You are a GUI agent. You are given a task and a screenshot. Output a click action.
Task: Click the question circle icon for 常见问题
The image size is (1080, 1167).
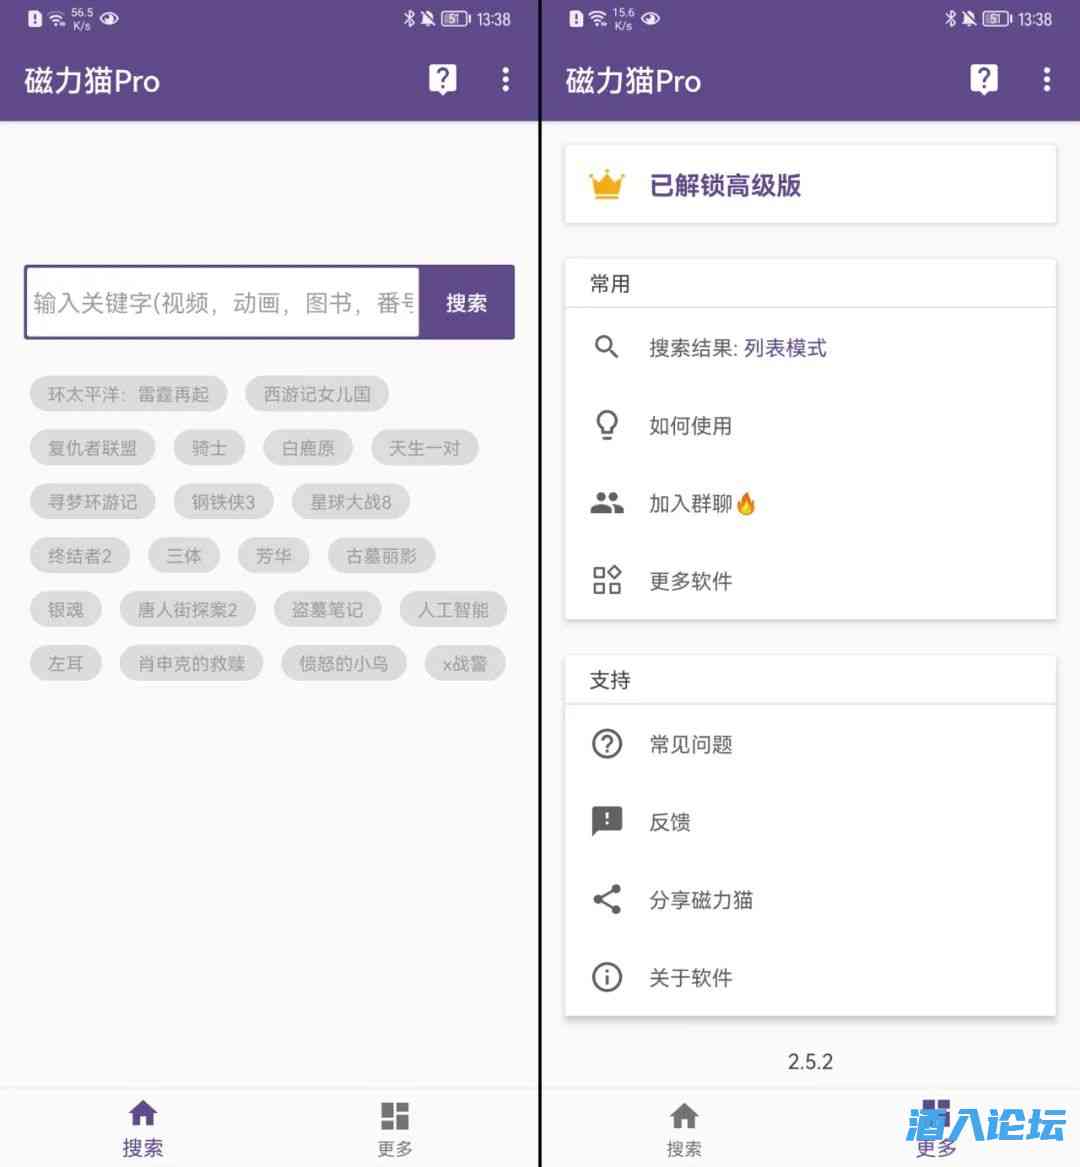606,744
